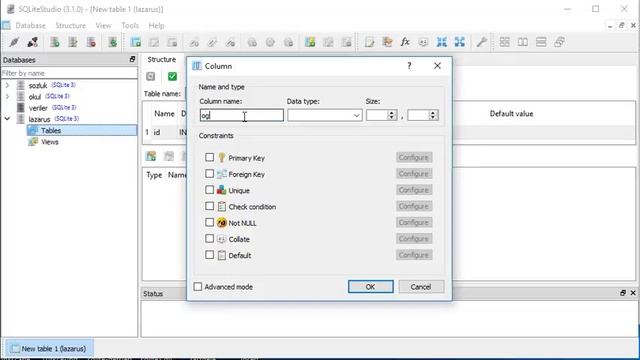Image resolution: width=640 pixels, height=360 pixels.
Task: Open the Database menu
Action: [x=31, y=25]
